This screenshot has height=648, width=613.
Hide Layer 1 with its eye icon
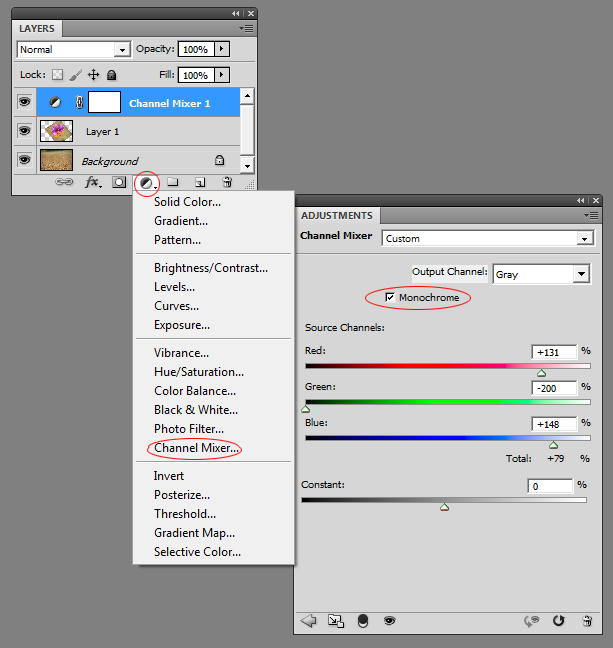tap(24, 131)
